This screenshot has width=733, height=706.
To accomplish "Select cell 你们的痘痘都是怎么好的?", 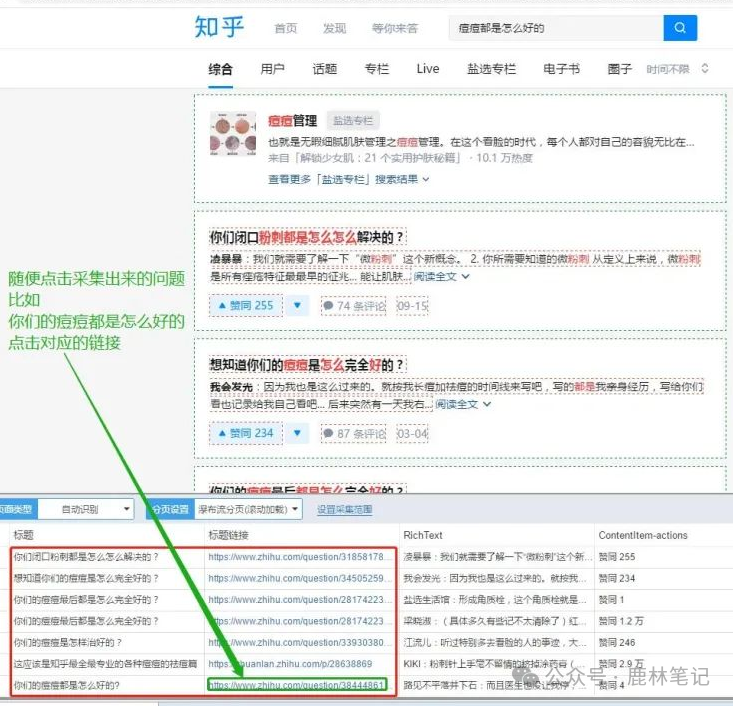I will pyautogui.click(x=107, y=685).
